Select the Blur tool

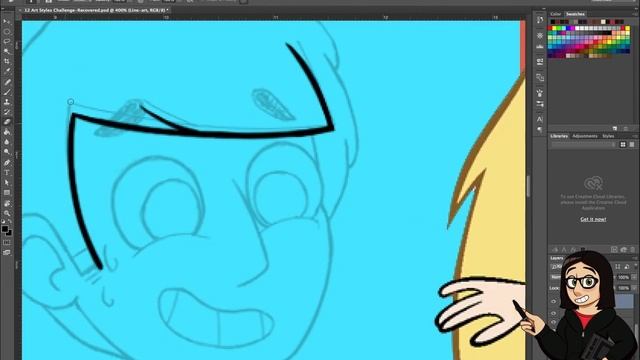(x=7, y=142)
